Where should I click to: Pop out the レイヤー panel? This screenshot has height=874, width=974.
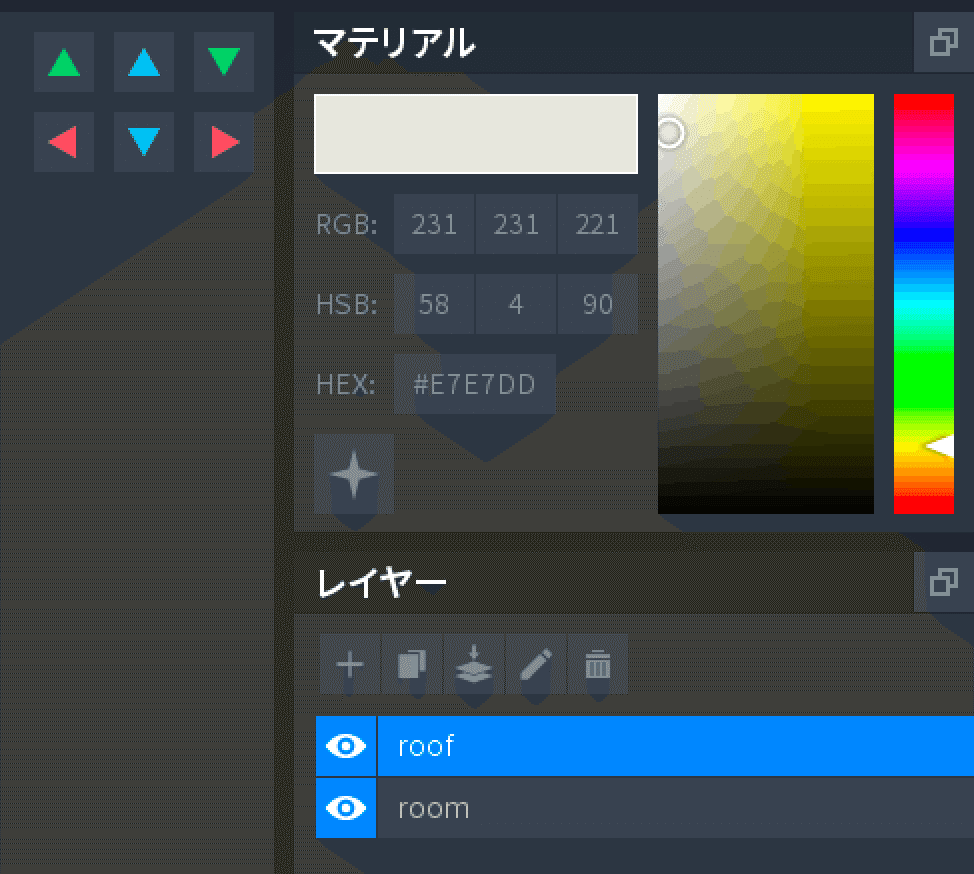coord(944,582)
